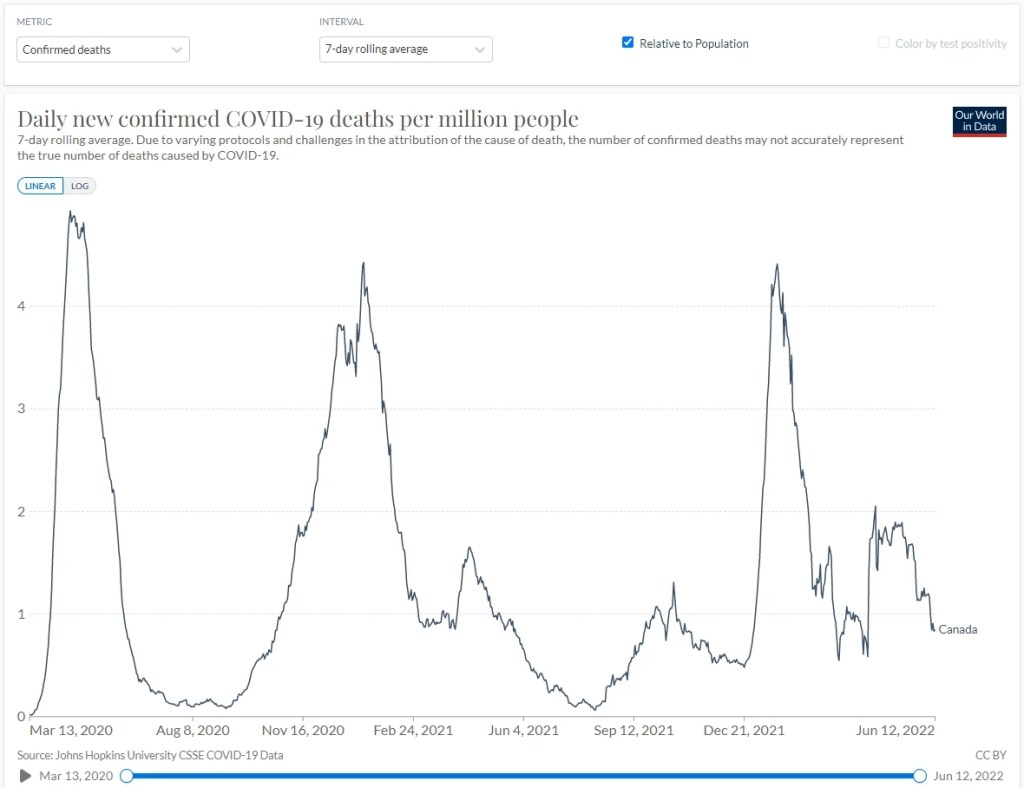The width and height of the screenshot is (1024, 788).
Task: Enable Color by test positivity checkbox
Action: (884, 42)
